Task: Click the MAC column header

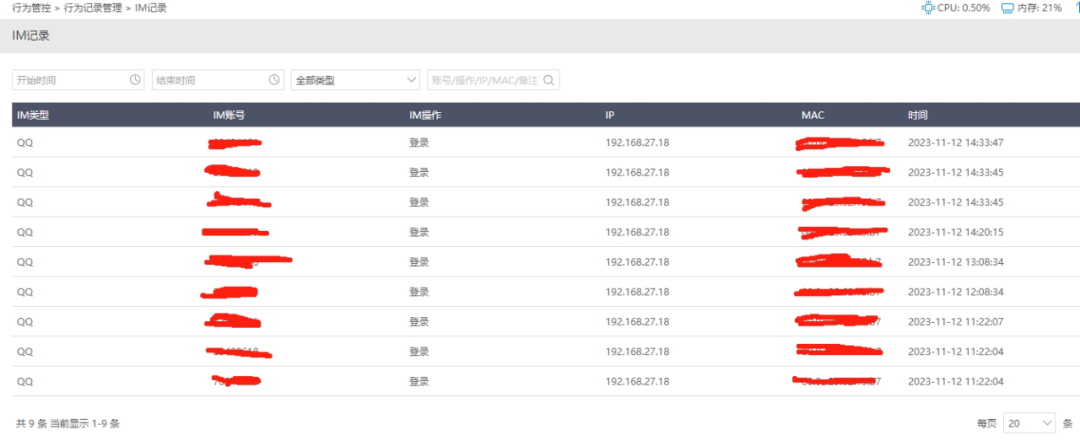Action: point(812,115)
